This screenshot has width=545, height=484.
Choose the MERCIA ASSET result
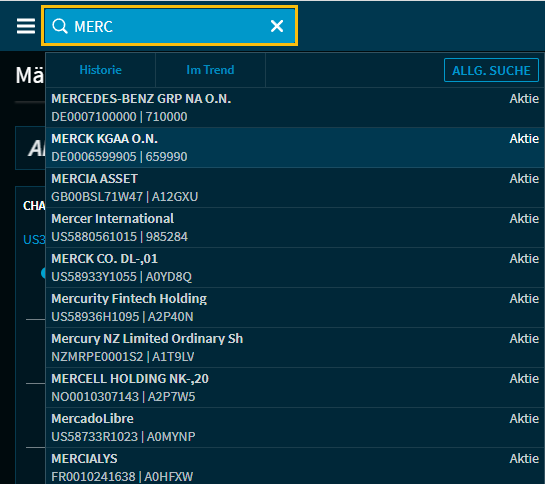pyautogui.click(x=295, y=187)
